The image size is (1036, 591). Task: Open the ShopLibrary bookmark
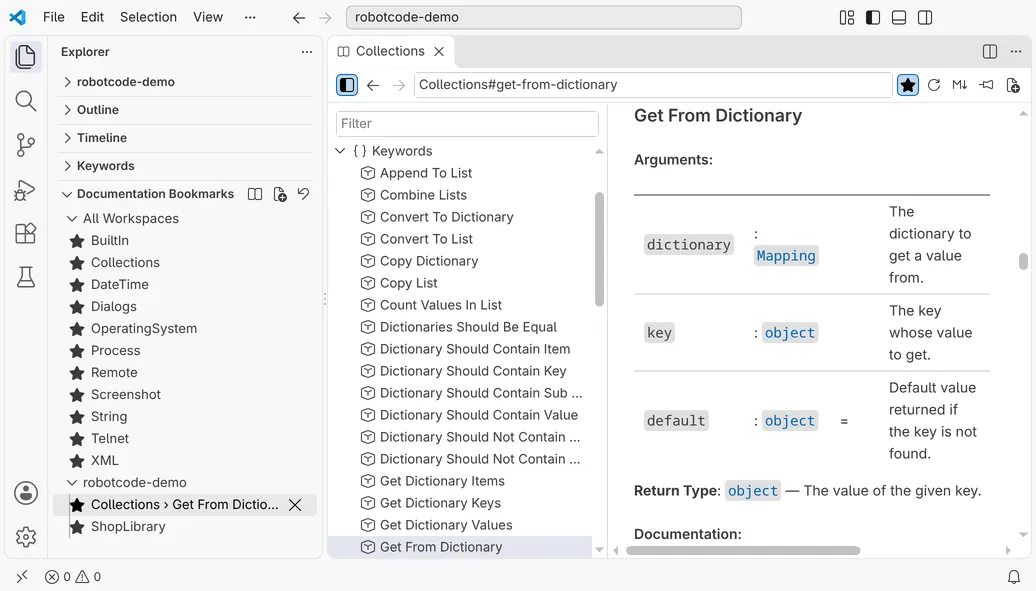pos(128,527)
